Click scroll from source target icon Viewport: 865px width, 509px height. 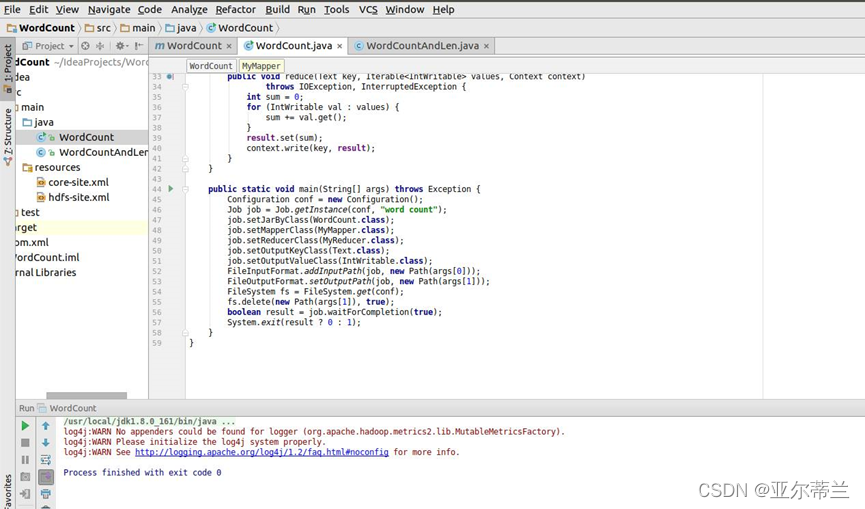86,46
